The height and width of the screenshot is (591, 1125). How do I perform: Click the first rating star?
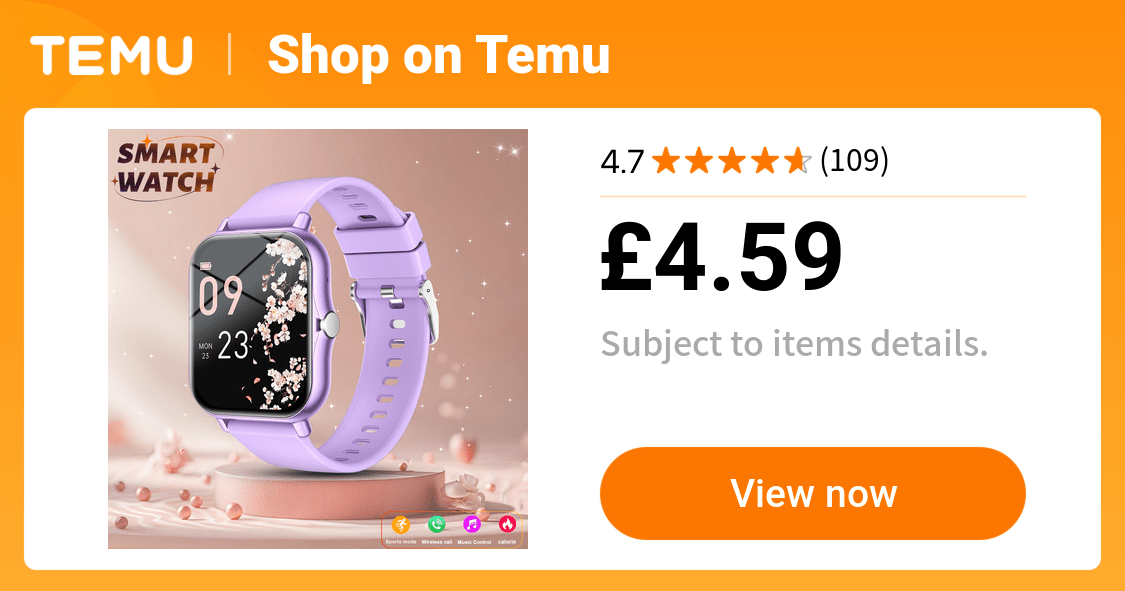(666, 161)
